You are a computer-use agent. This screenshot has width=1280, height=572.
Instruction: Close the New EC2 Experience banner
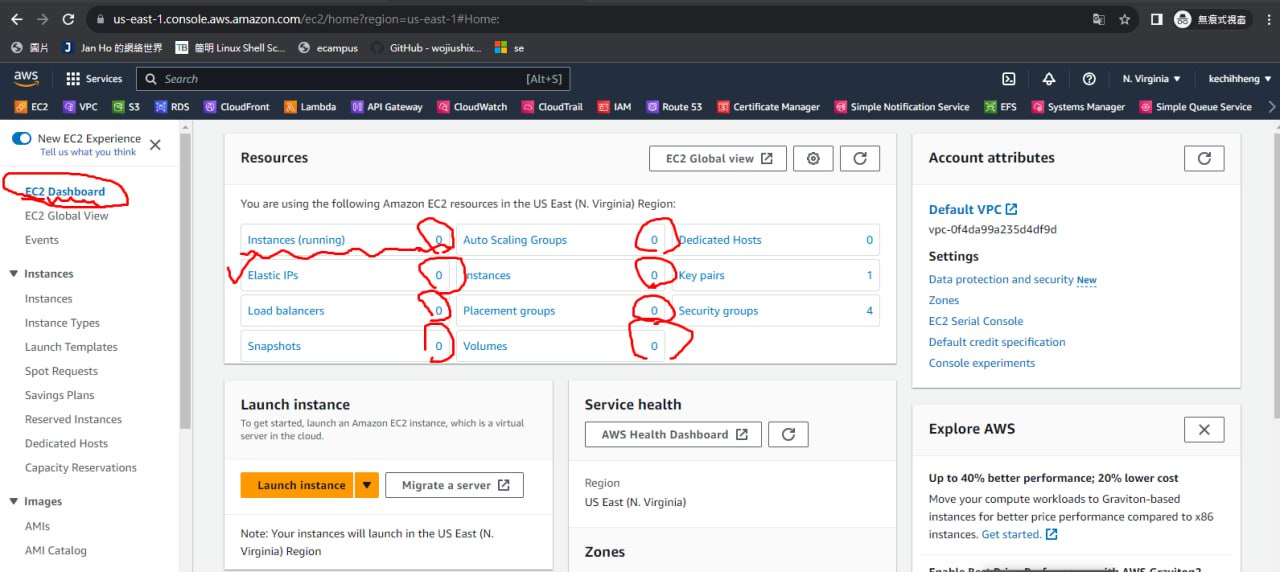point(155,145)
